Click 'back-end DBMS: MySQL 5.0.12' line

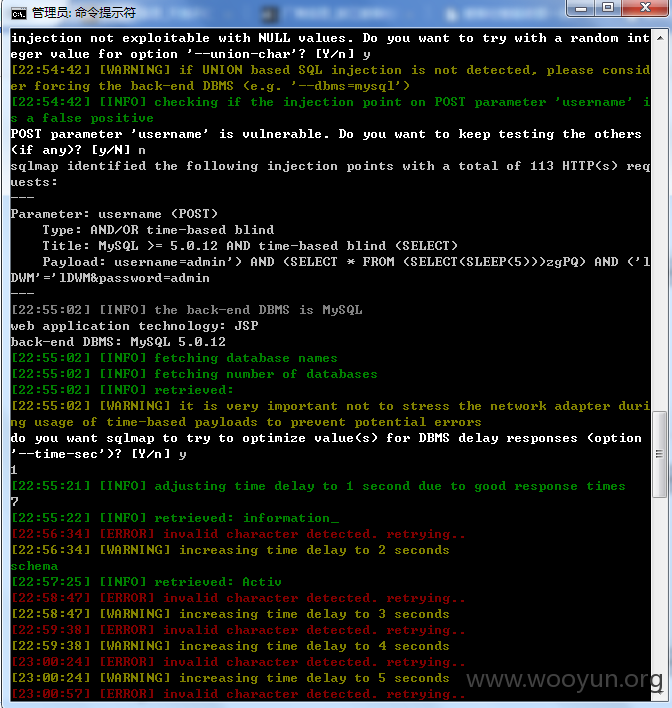118,342
